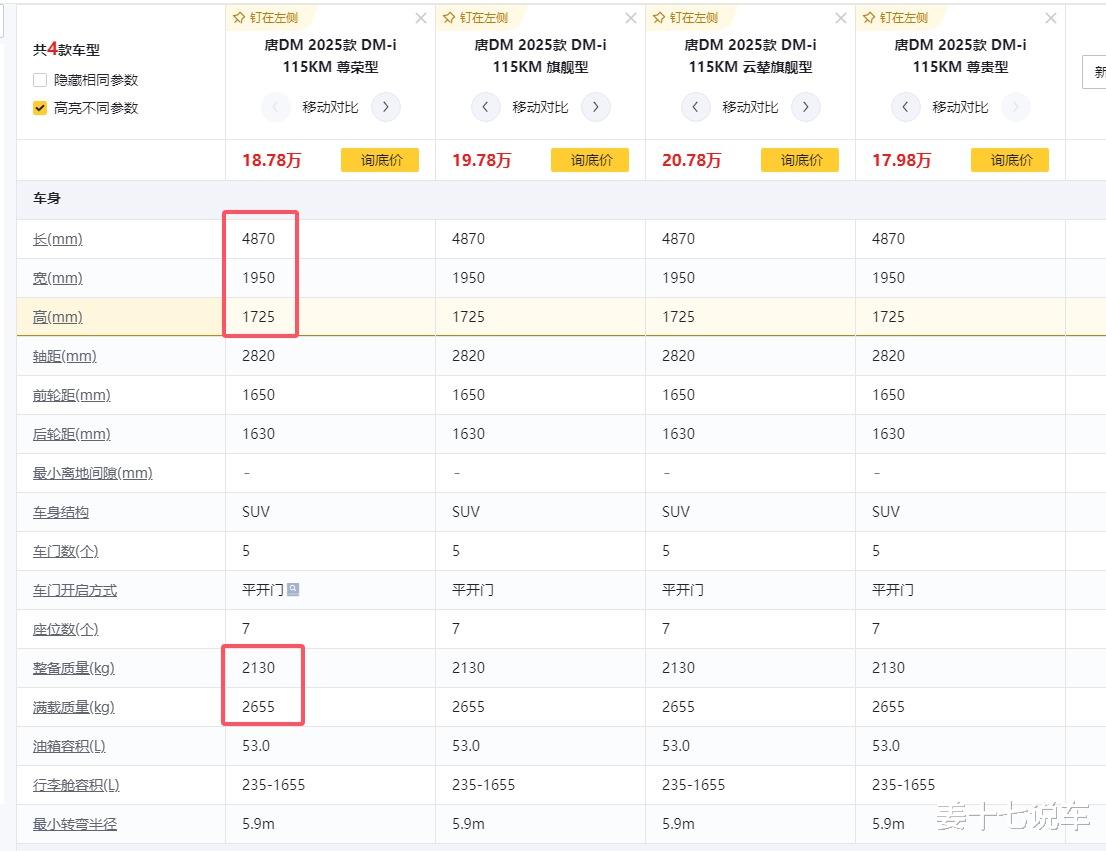
Task: Ask lowest price for 19.78万 model
Action: click(590, 160)
